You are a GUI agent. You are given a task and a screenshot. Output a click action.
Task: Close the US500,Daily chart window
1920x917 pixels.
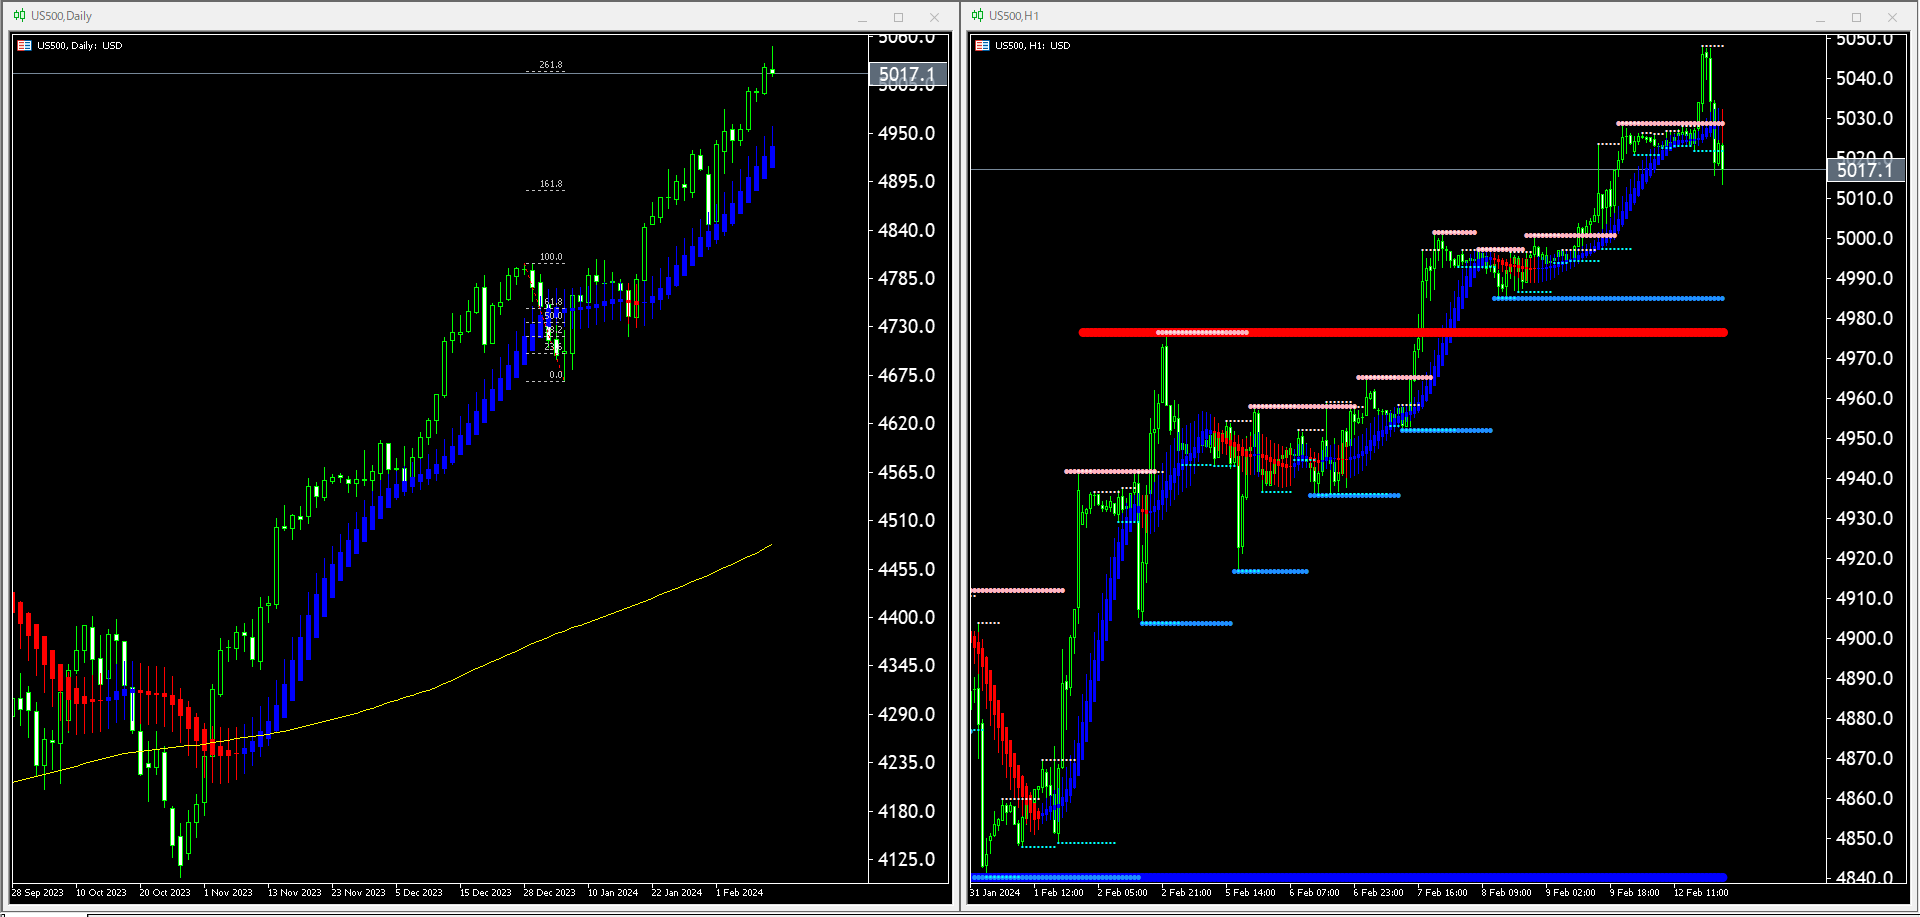click(x=934, y=17)
